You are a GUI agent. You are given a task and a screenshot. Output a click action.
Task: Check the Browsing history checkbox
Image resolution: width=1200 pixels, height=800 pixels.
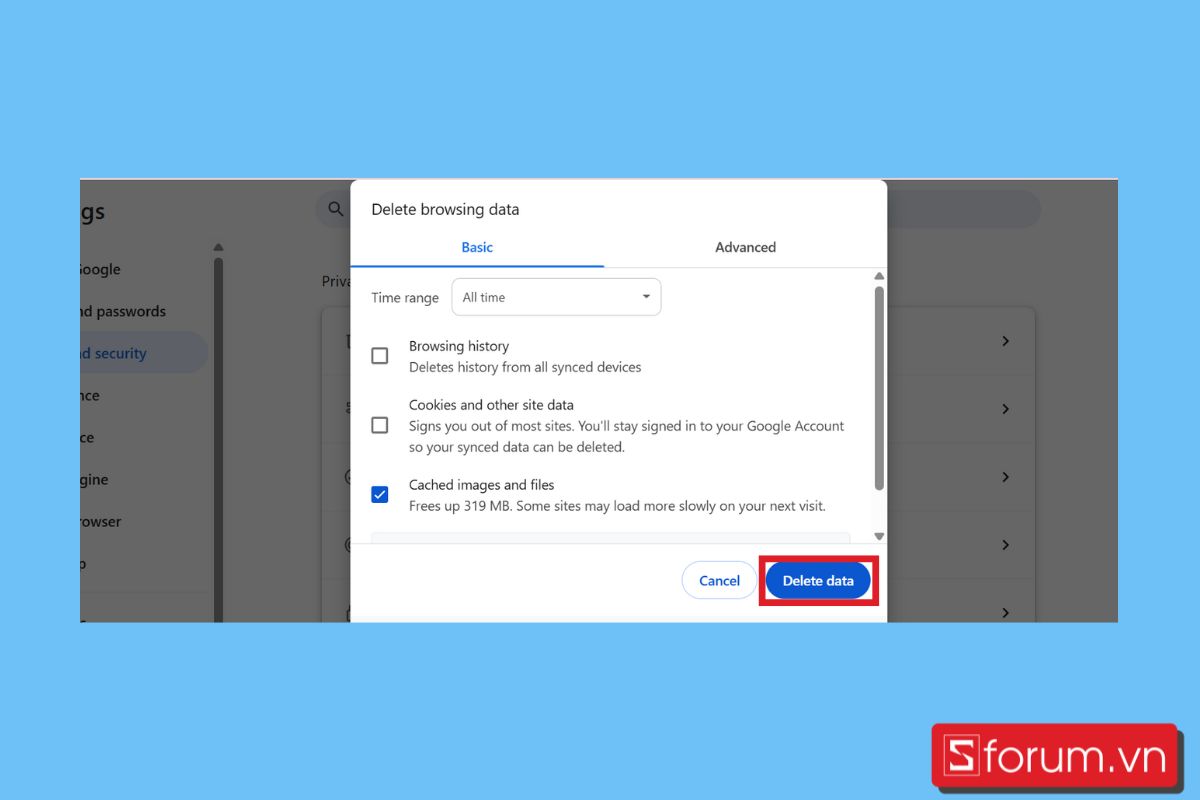point(380,356)
